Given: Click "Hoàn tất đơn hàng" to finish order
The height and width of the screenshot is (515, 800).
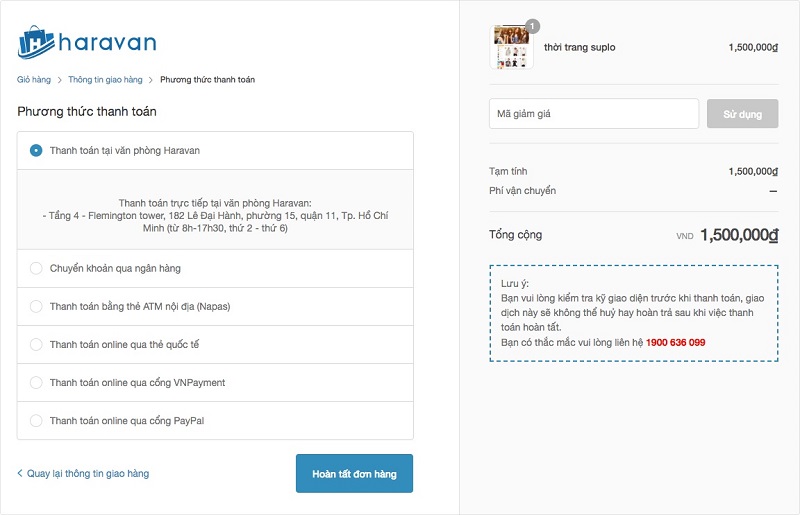Looking at the screenshot, I should point(354,473).
